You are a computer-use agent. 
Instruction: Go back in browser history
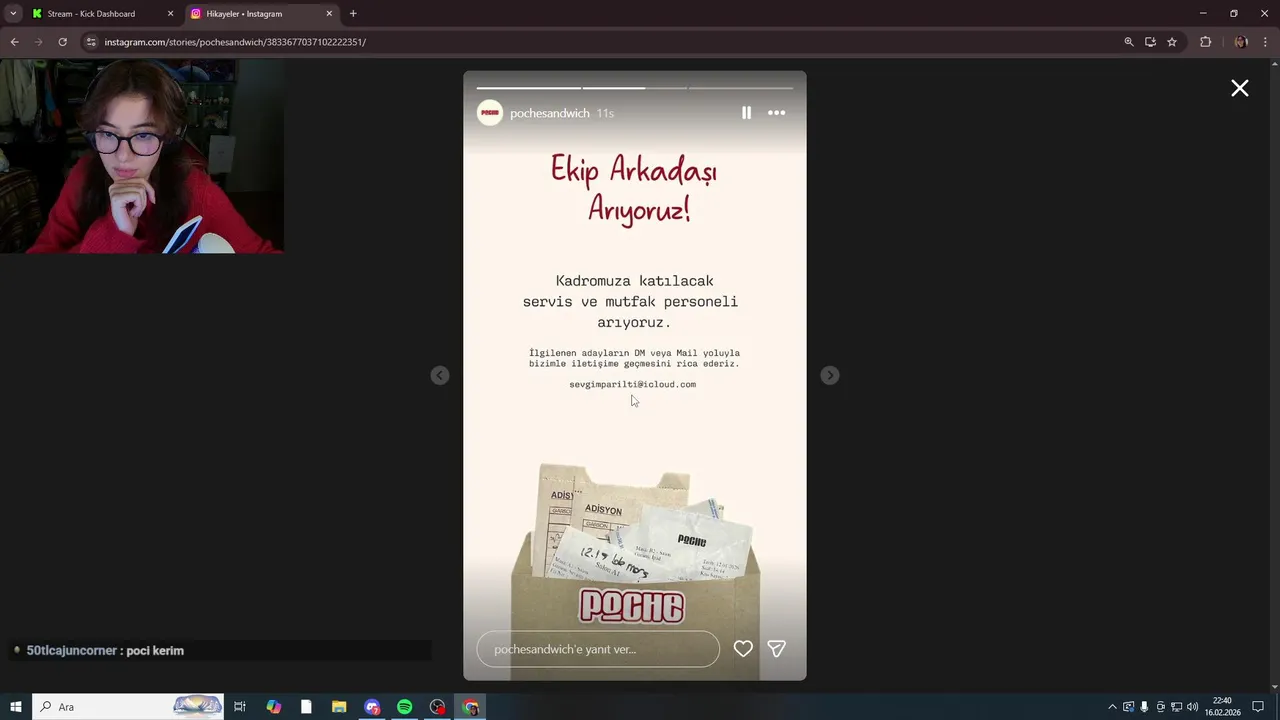(x=14, y=42)
